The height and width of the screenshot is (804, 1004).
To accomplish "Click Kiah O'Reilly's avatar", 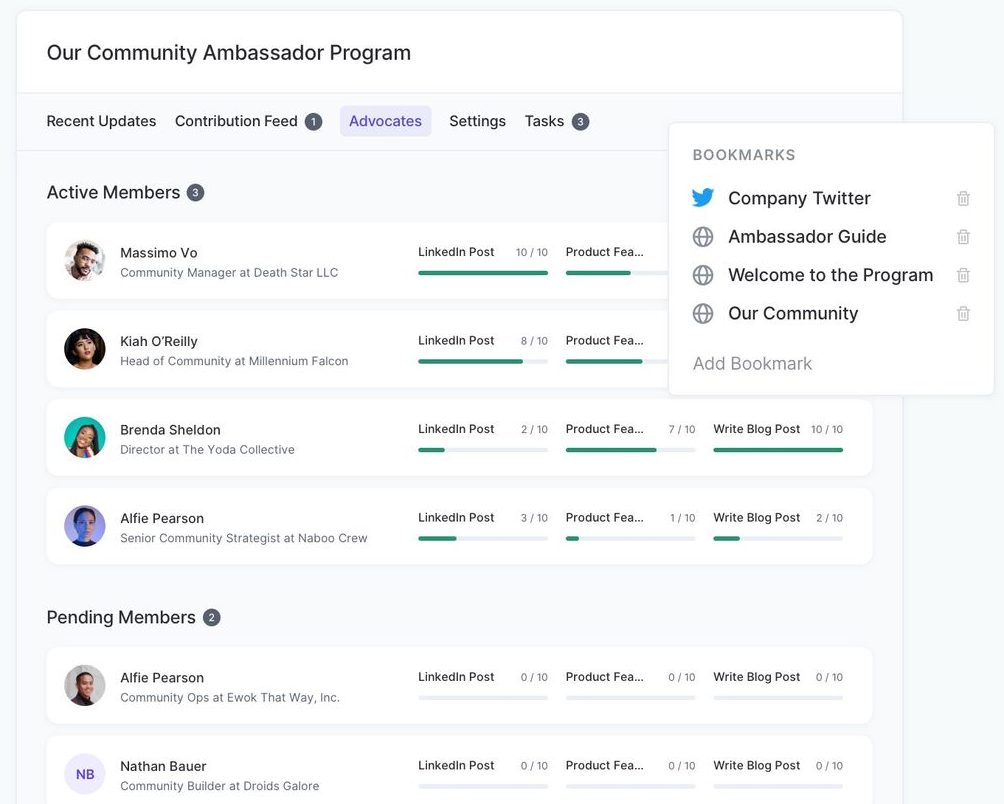I will pyautogui.click(x=85, y=349).
